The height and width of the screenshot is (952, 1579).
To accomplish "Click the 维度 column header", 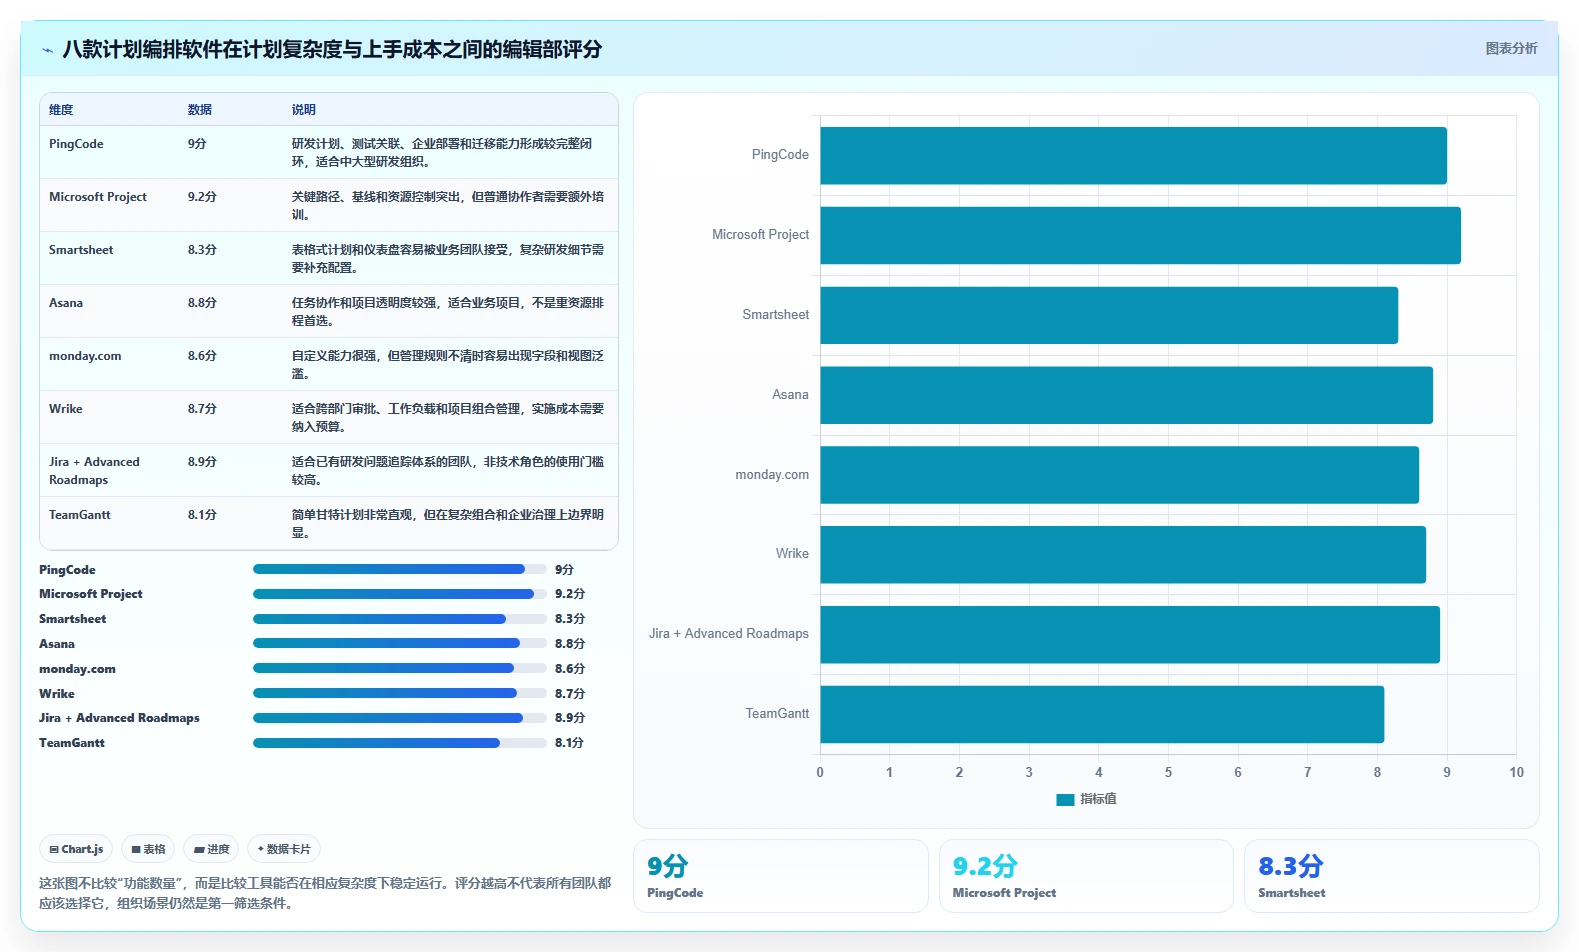I will (61, 110).
